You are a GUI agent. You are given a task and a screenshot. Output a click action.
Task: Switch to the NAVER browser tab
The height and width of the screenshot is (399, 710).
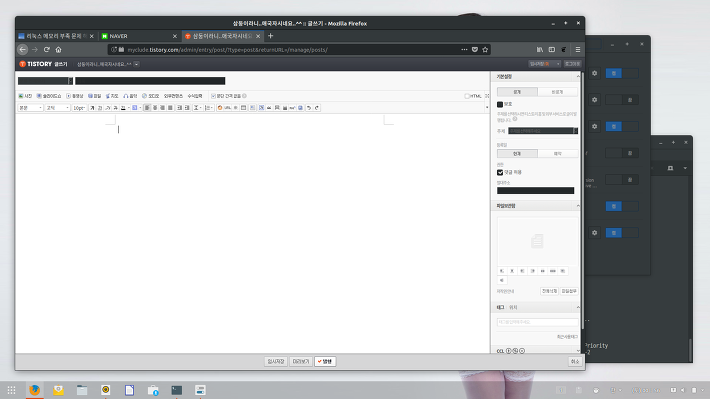coord(139,36)
